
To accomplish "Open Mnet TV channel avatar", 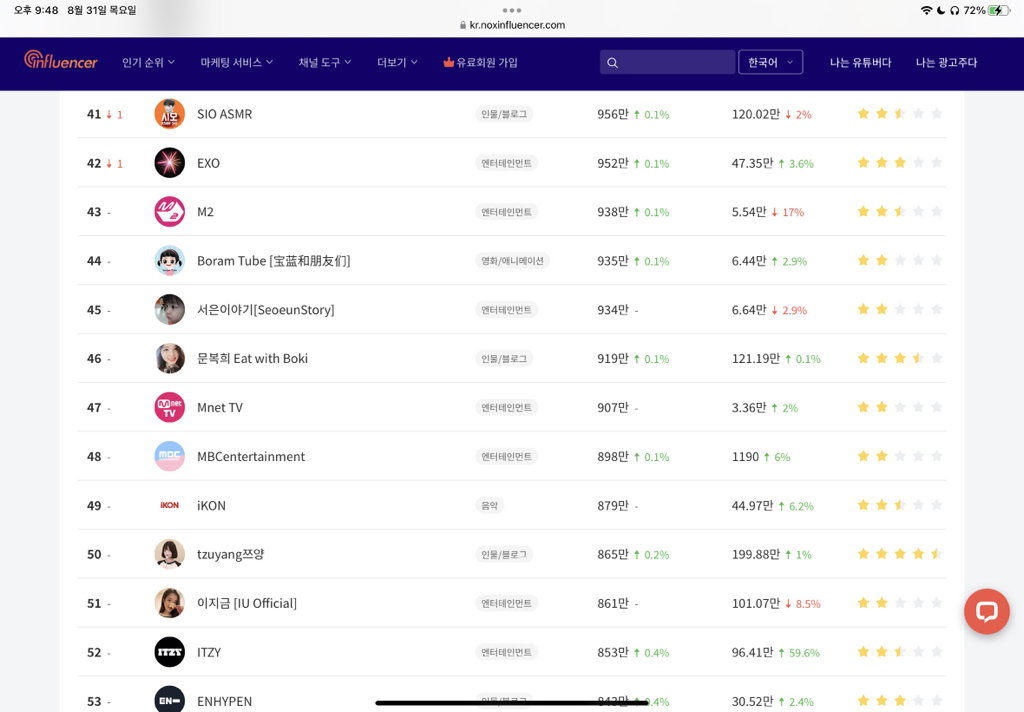I will (169, 408).
